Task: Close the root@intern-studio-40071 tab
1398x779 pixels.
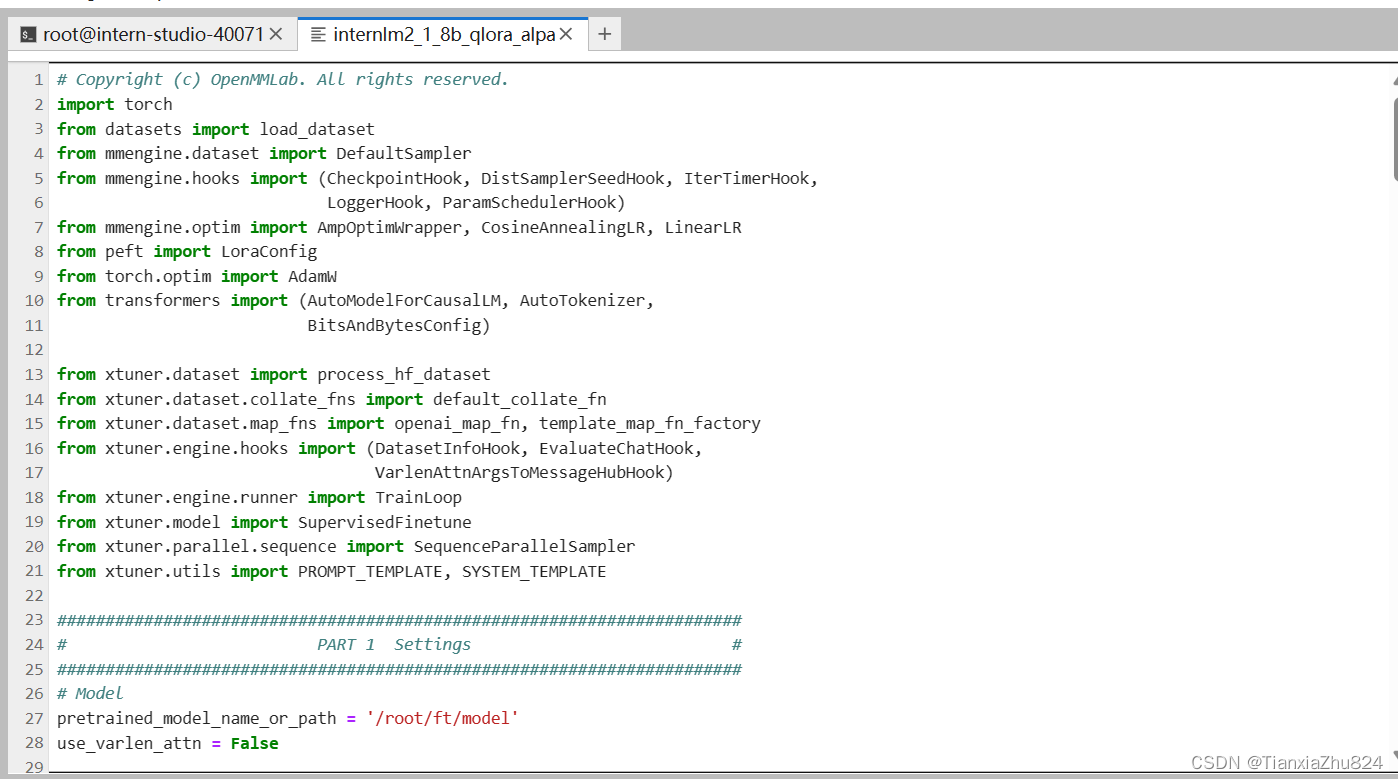Action: pos(277,32)
